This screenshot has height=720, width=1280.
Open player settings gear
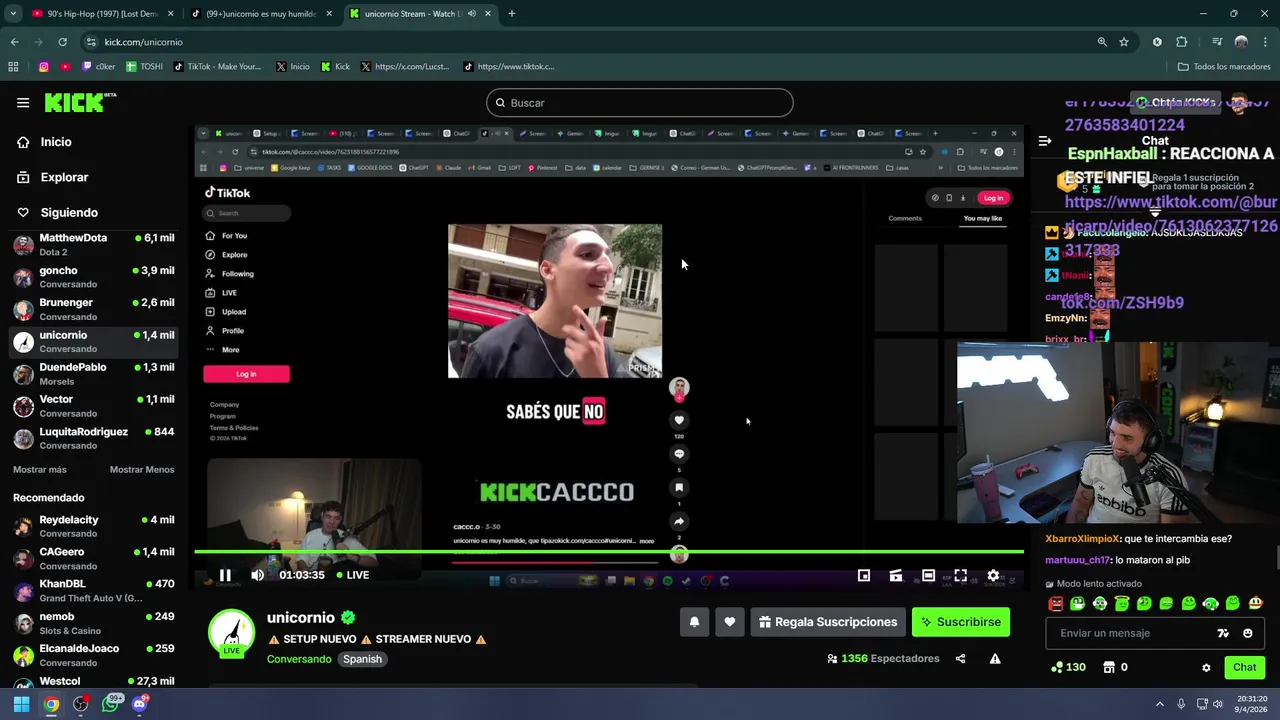993,575
